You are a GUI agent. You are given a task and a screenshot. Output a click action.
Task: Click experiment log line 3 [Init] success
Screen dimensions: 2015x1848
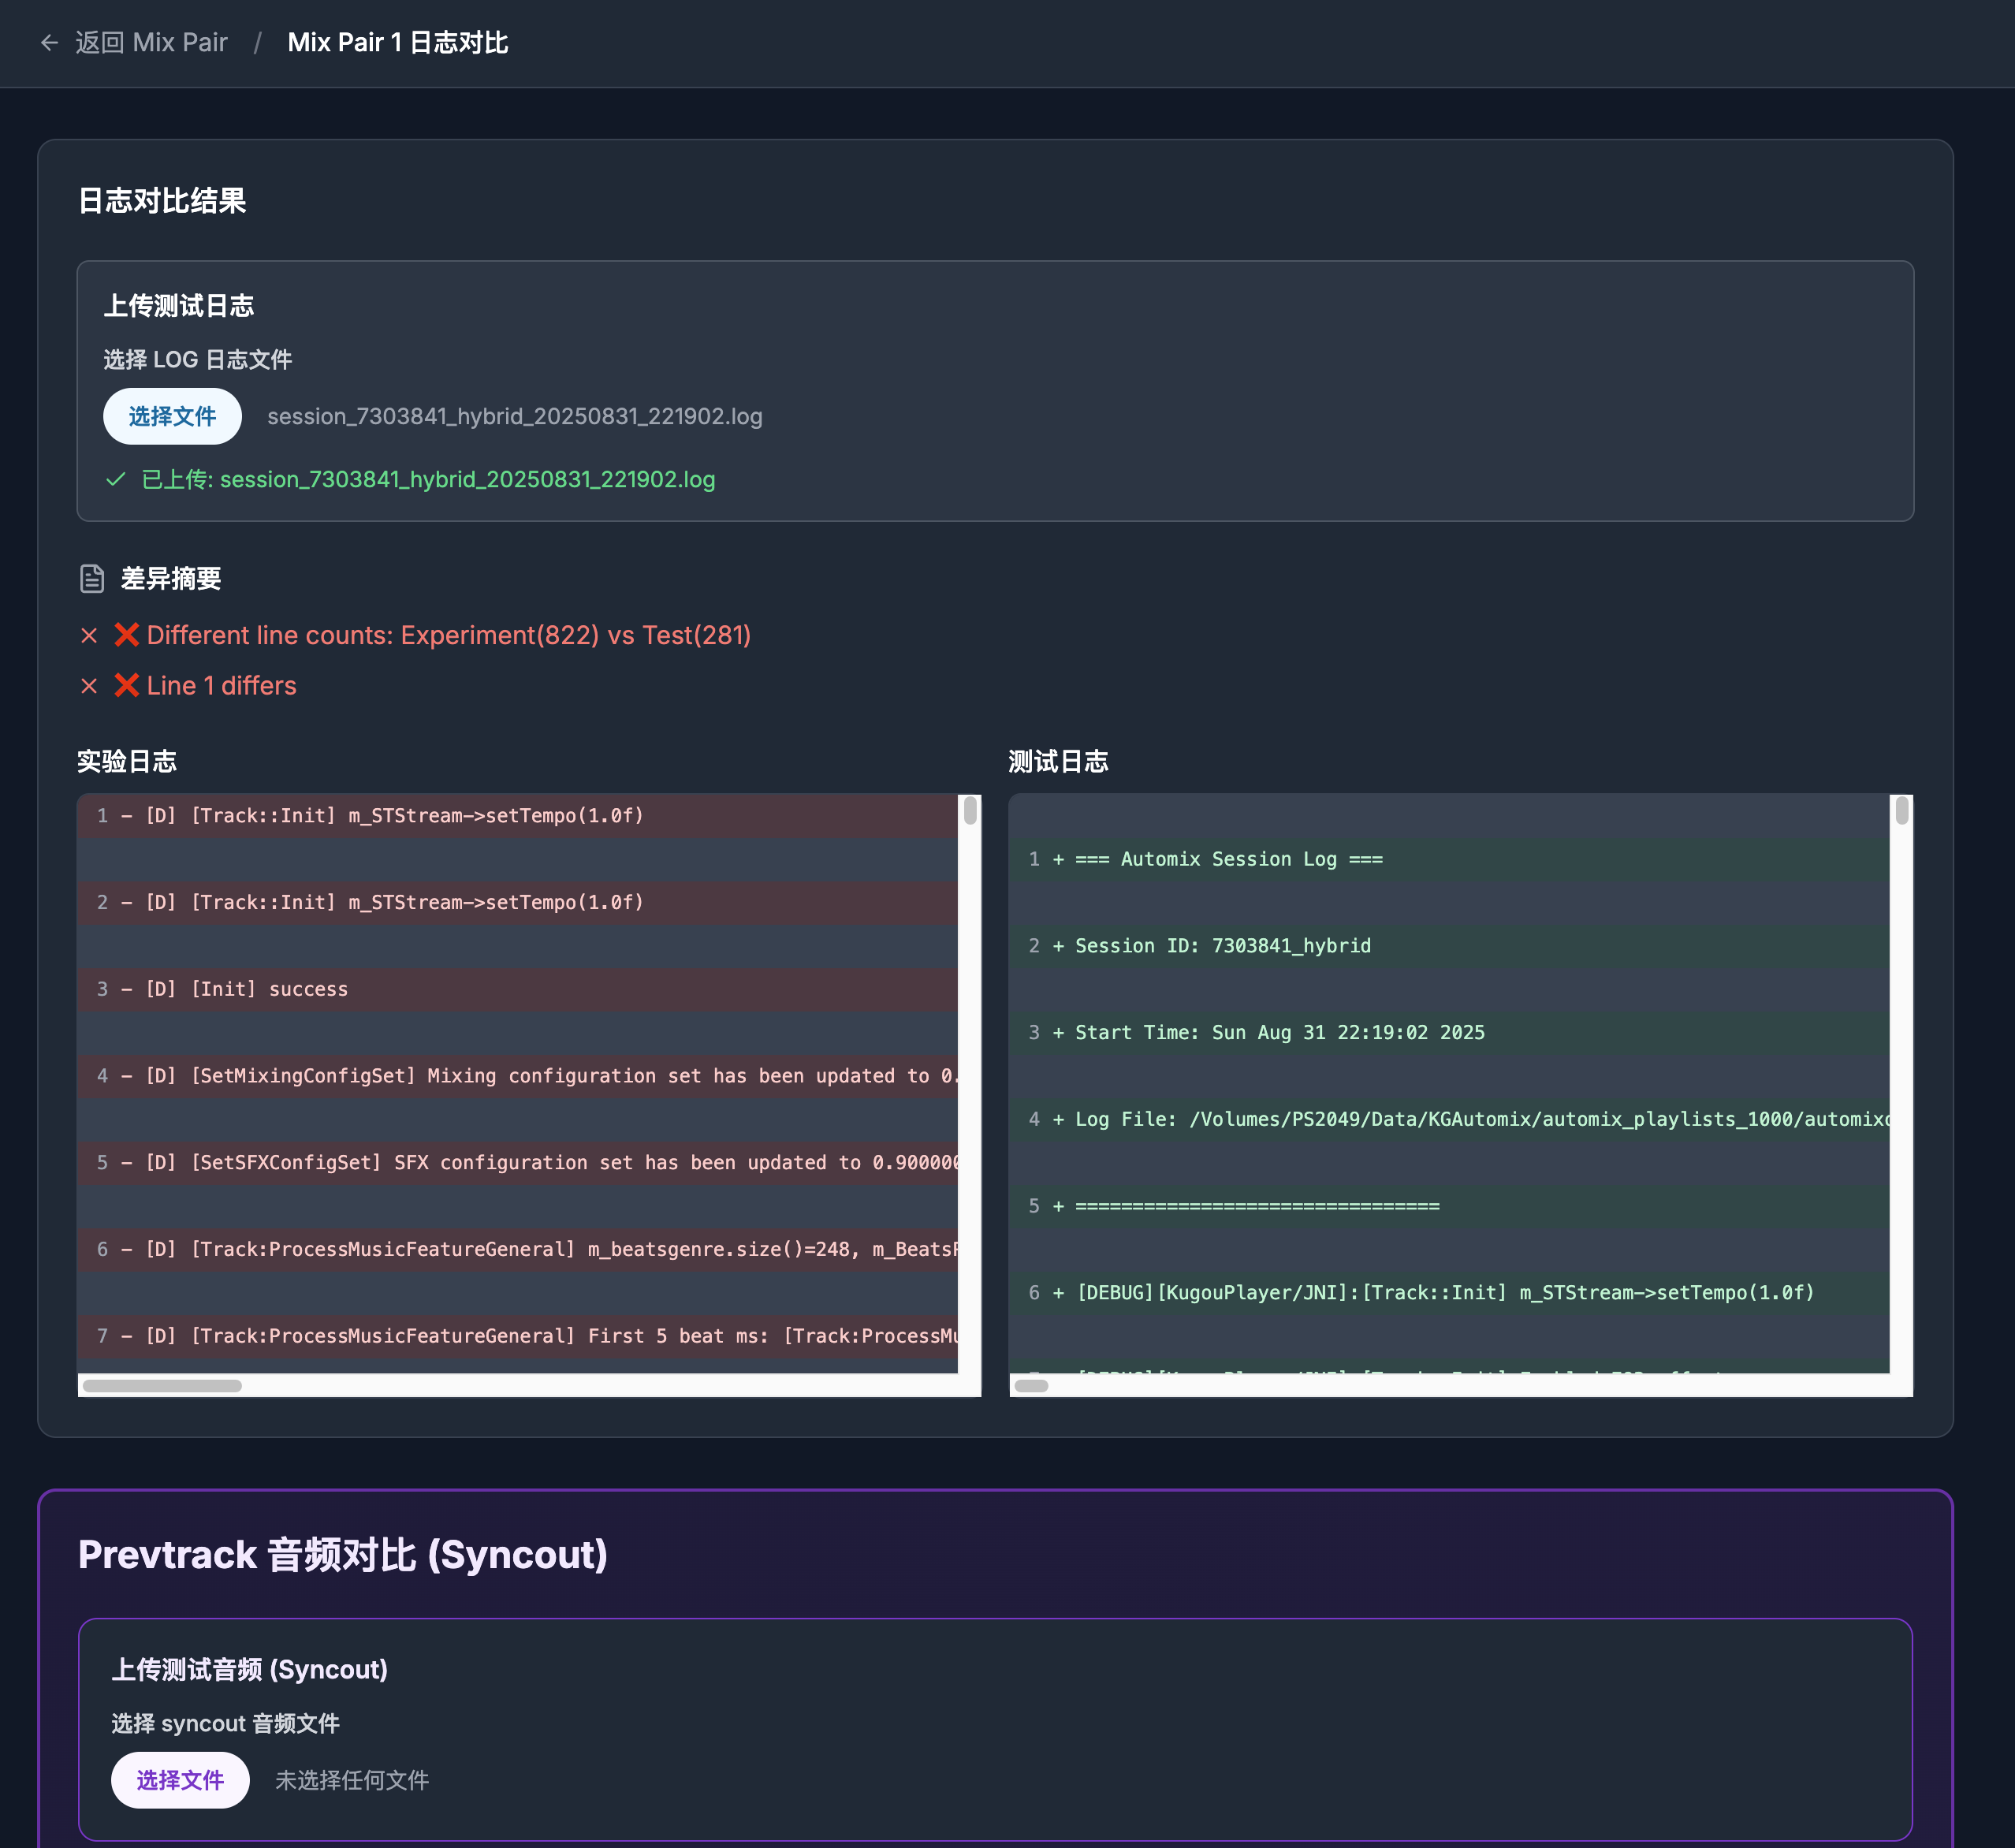[x=518, y=989]
